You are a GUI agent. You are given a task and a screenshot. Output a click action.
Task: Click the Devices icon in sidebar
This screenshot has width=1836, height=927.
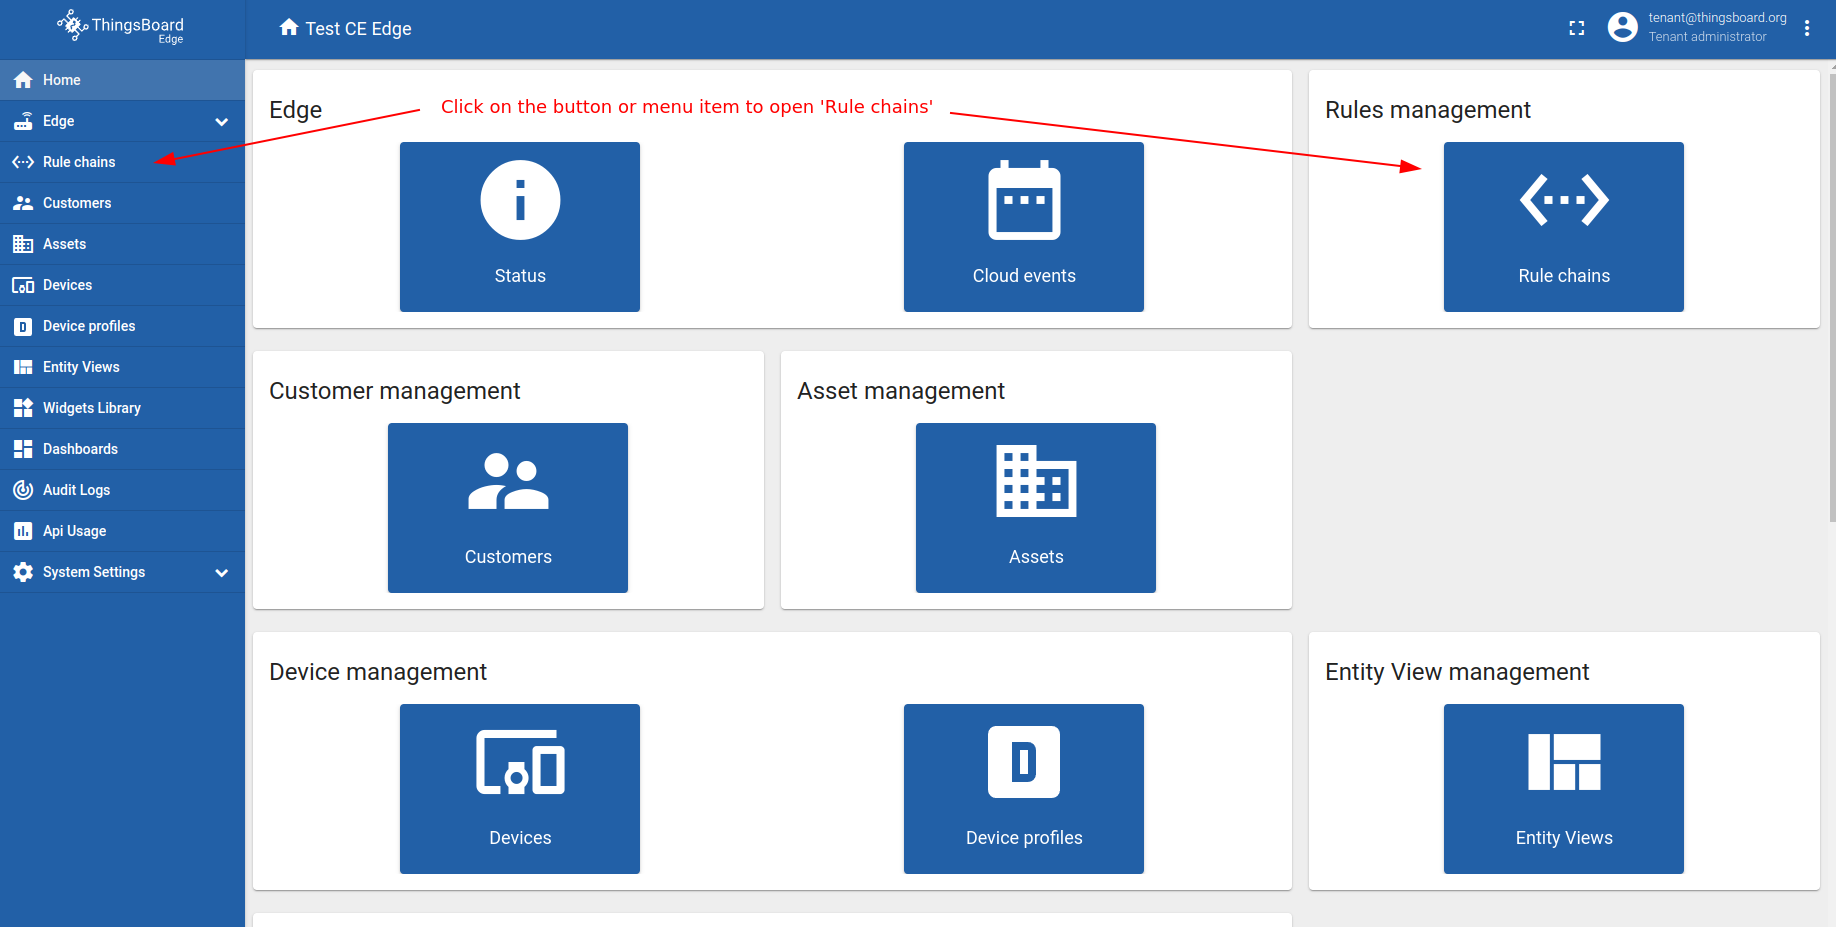coord(23,285)
